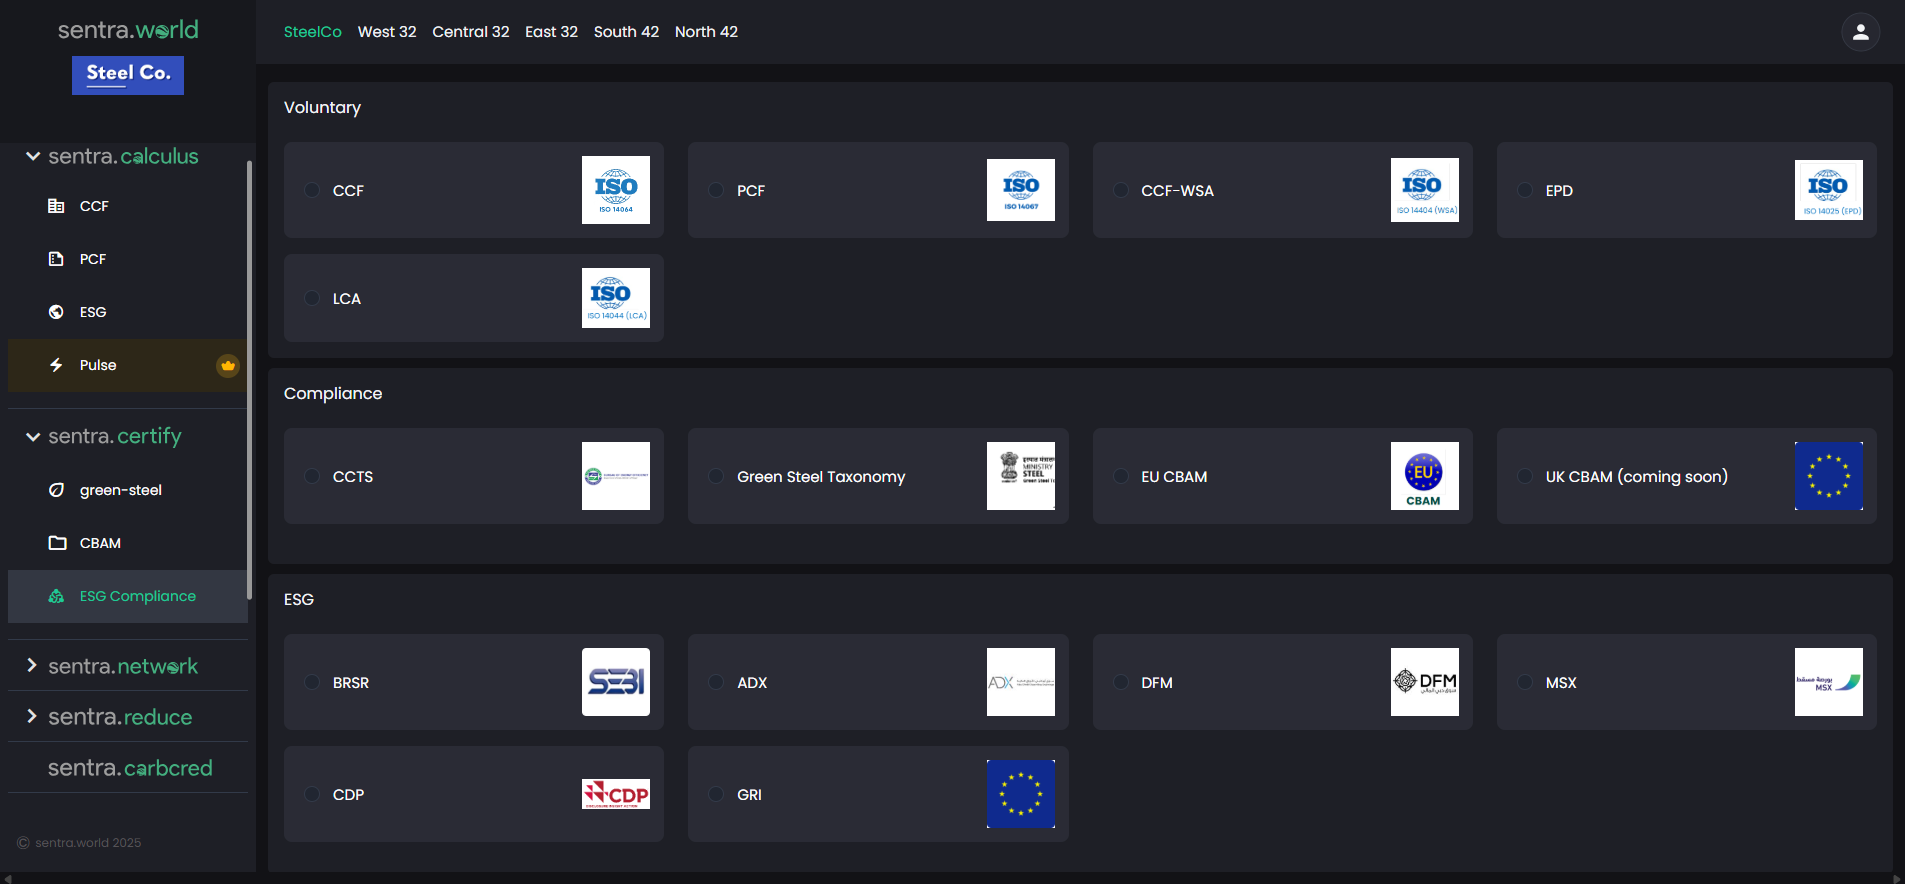
Task: Select the EU CBAM radio button
Action: coord(1121,476)
